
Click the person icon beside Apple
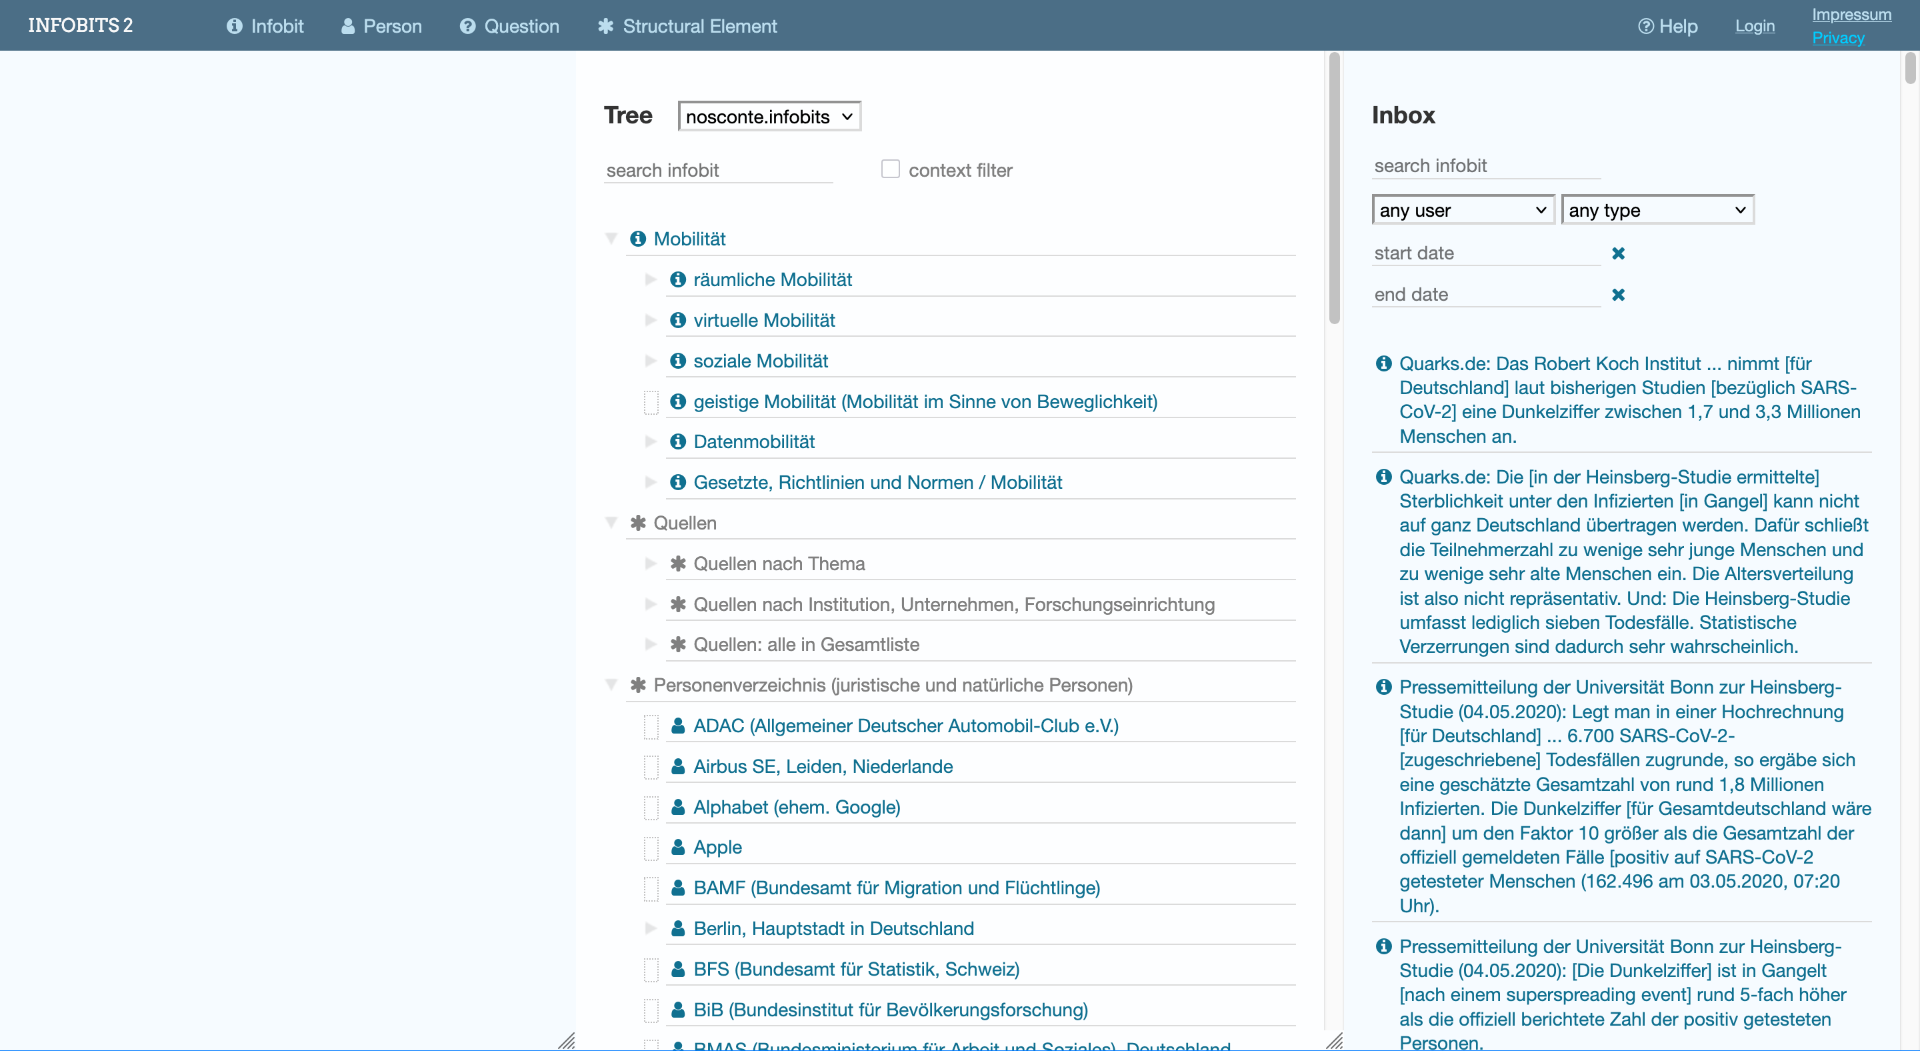678,847
